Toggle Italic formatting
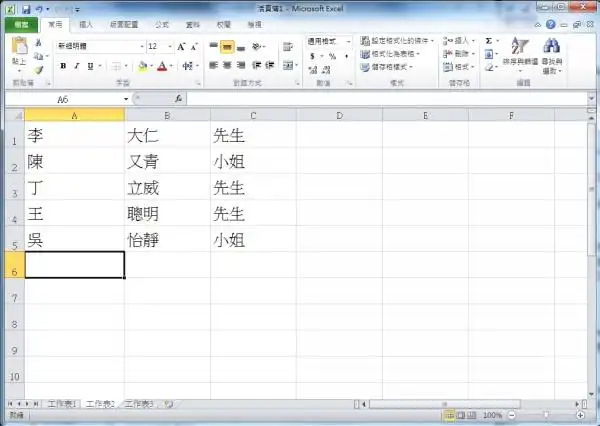The width and height of the screenshot is (600, 426). point(77,66)
